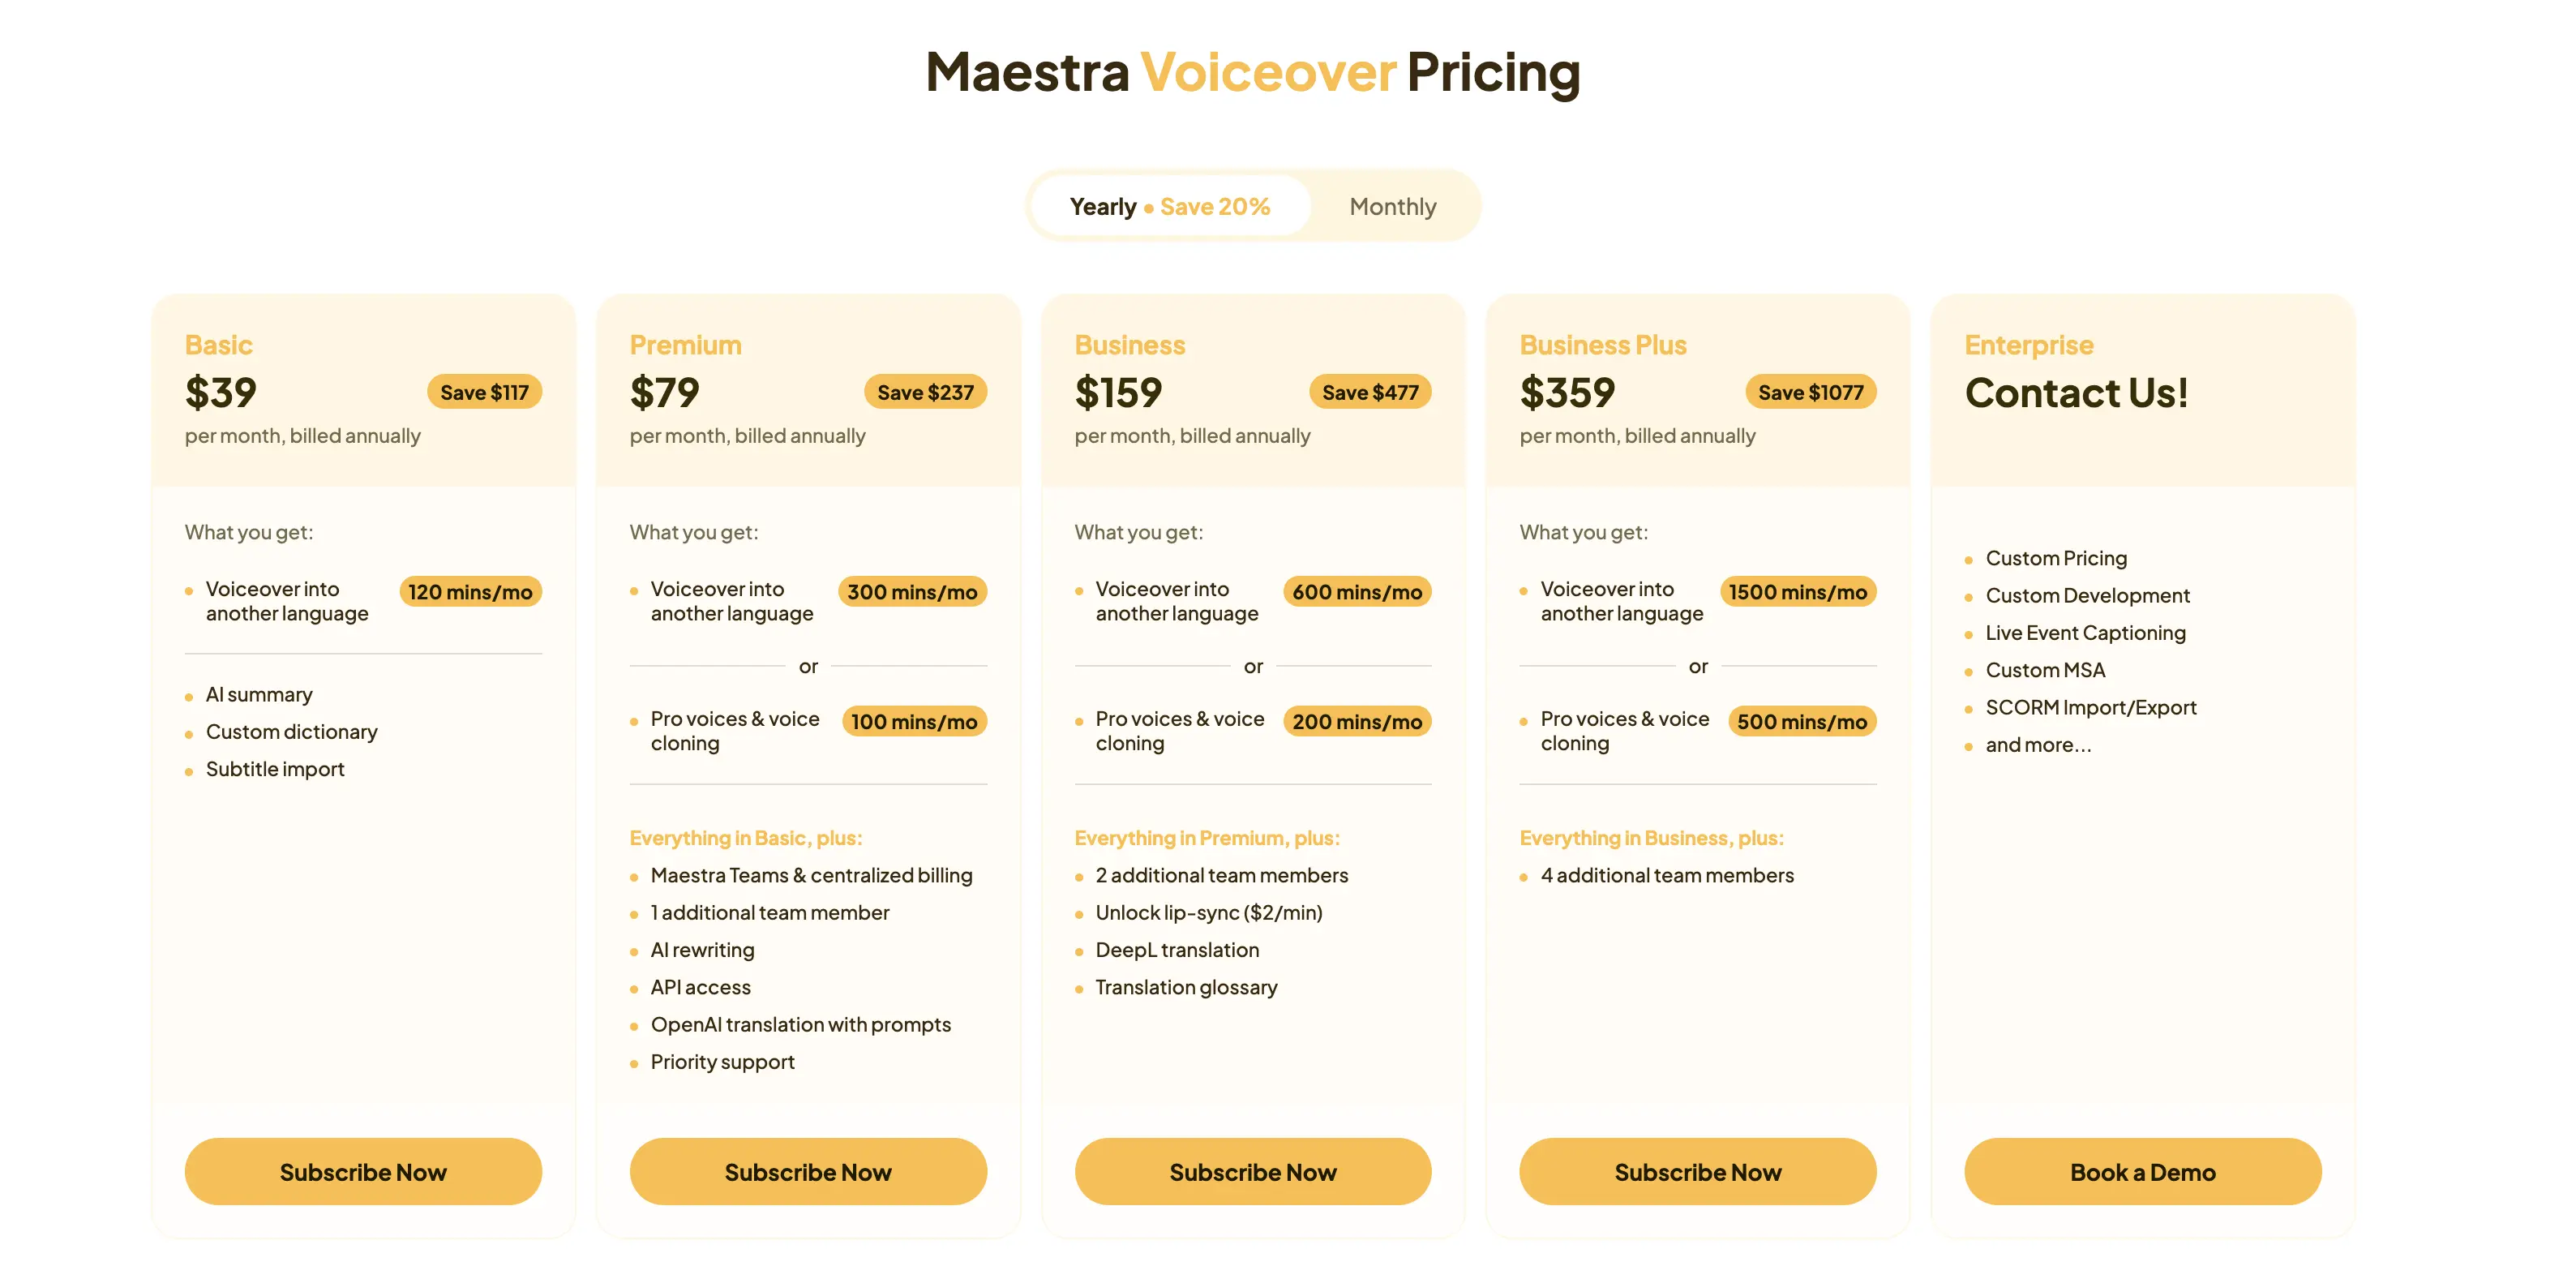The height and width of the screenshot is (1279, 2576).
Task: Switch billing to Monthly
Action: coord(1392,206)
